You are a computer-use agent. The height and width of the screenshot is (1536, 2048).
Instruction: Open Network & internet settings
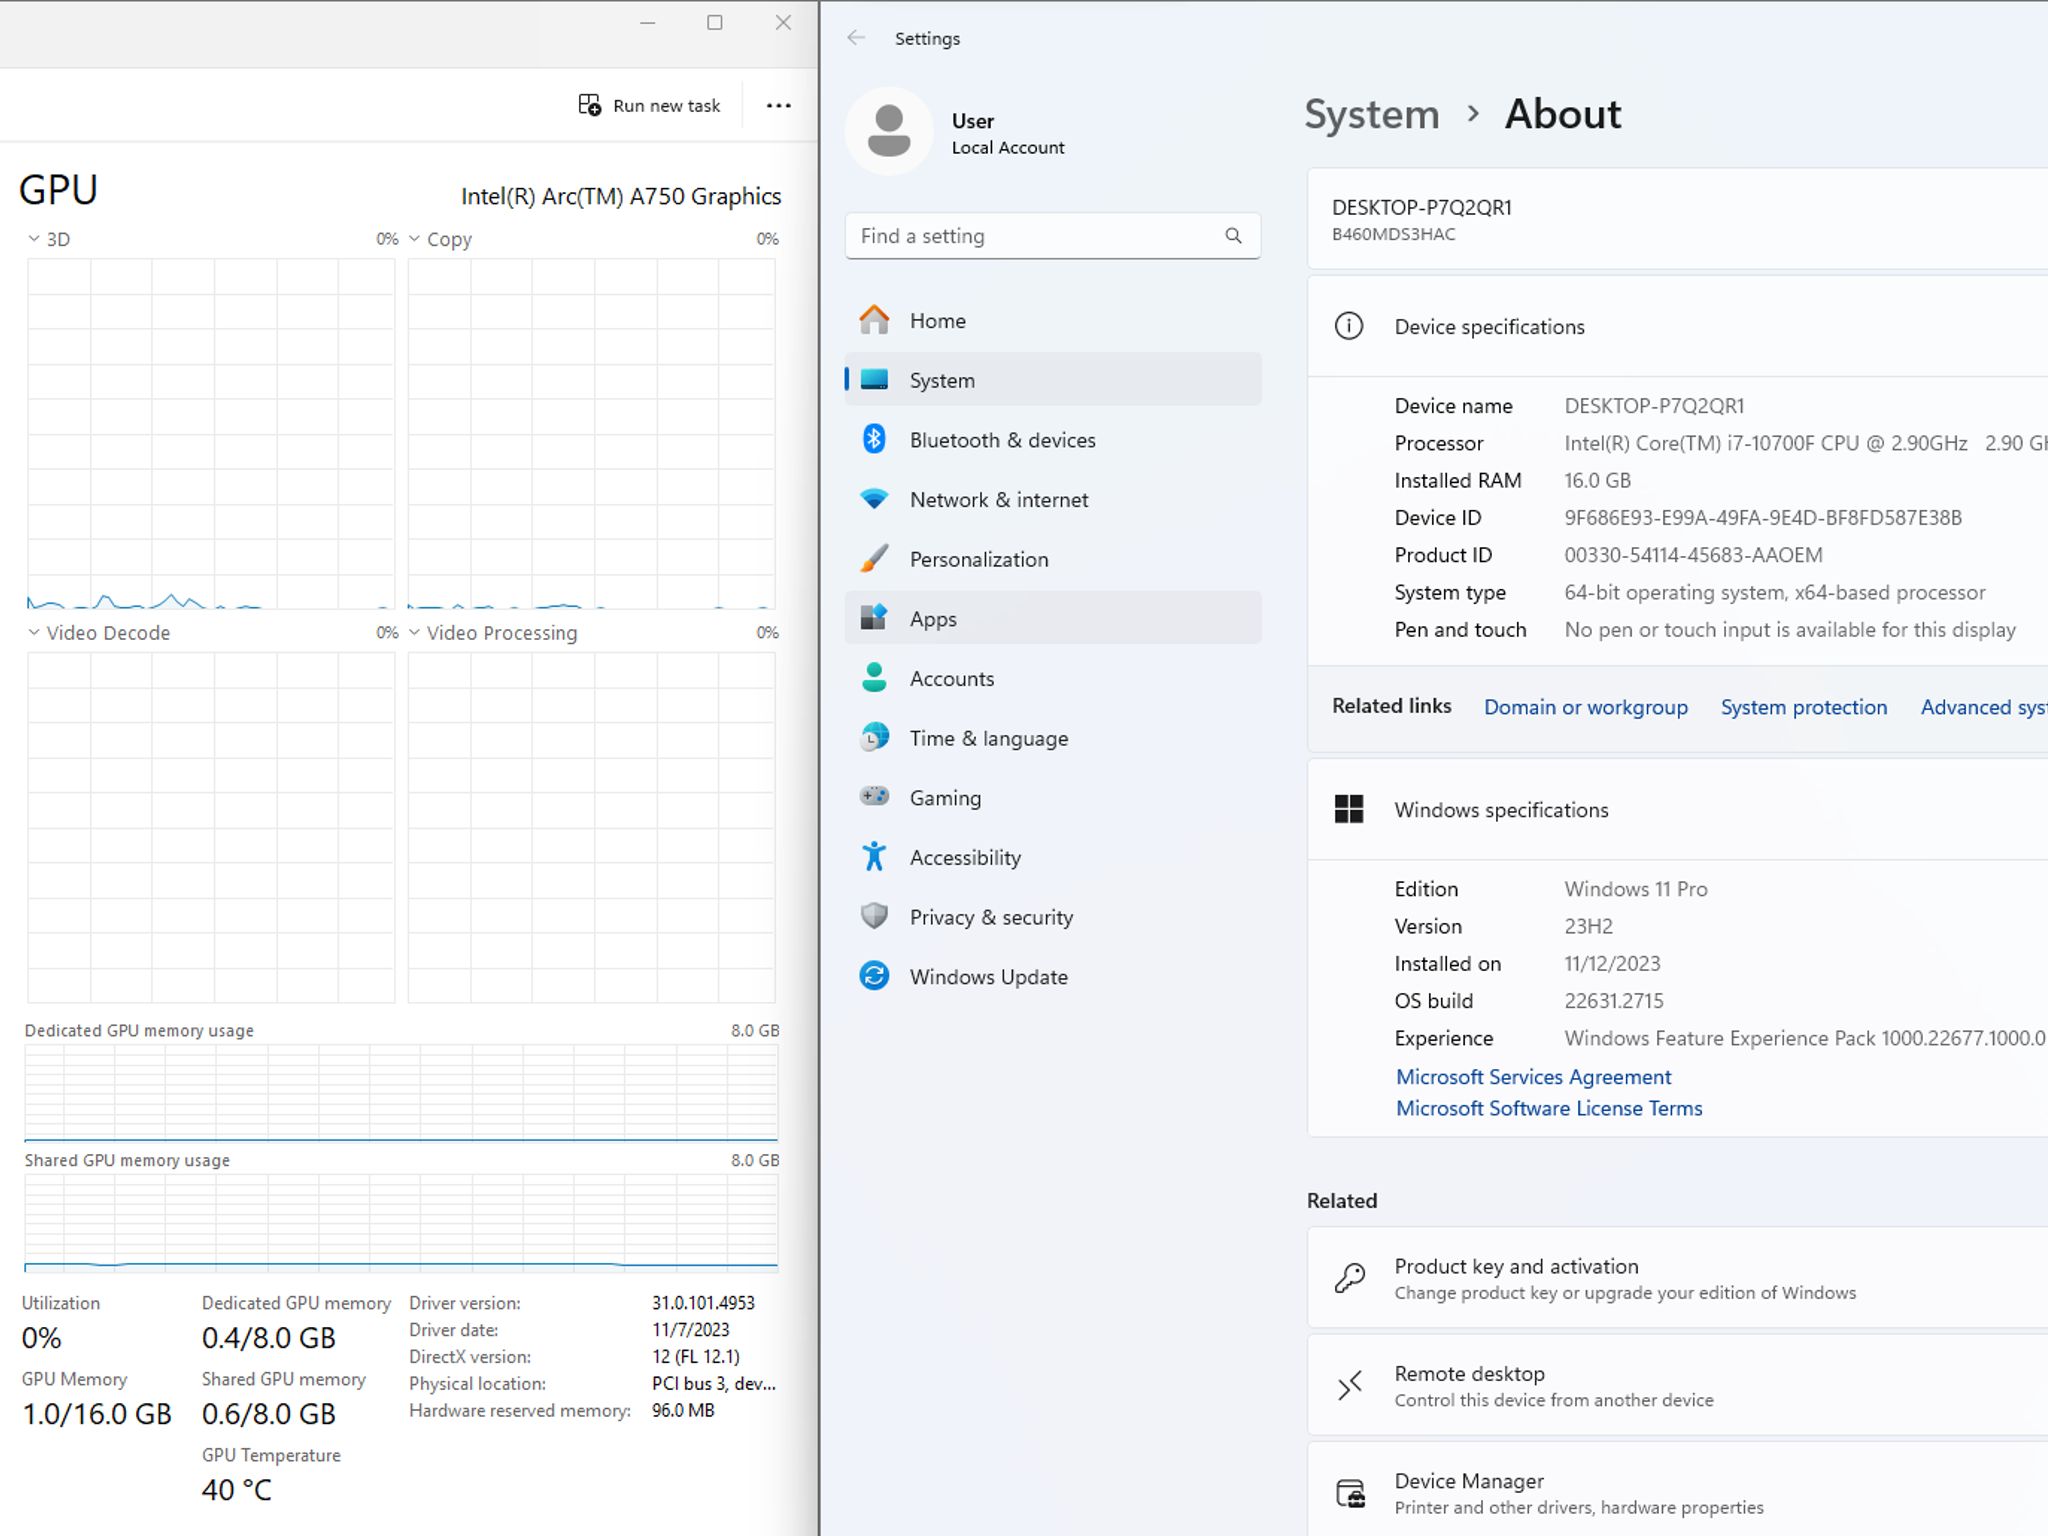[x=1052, y=500]
